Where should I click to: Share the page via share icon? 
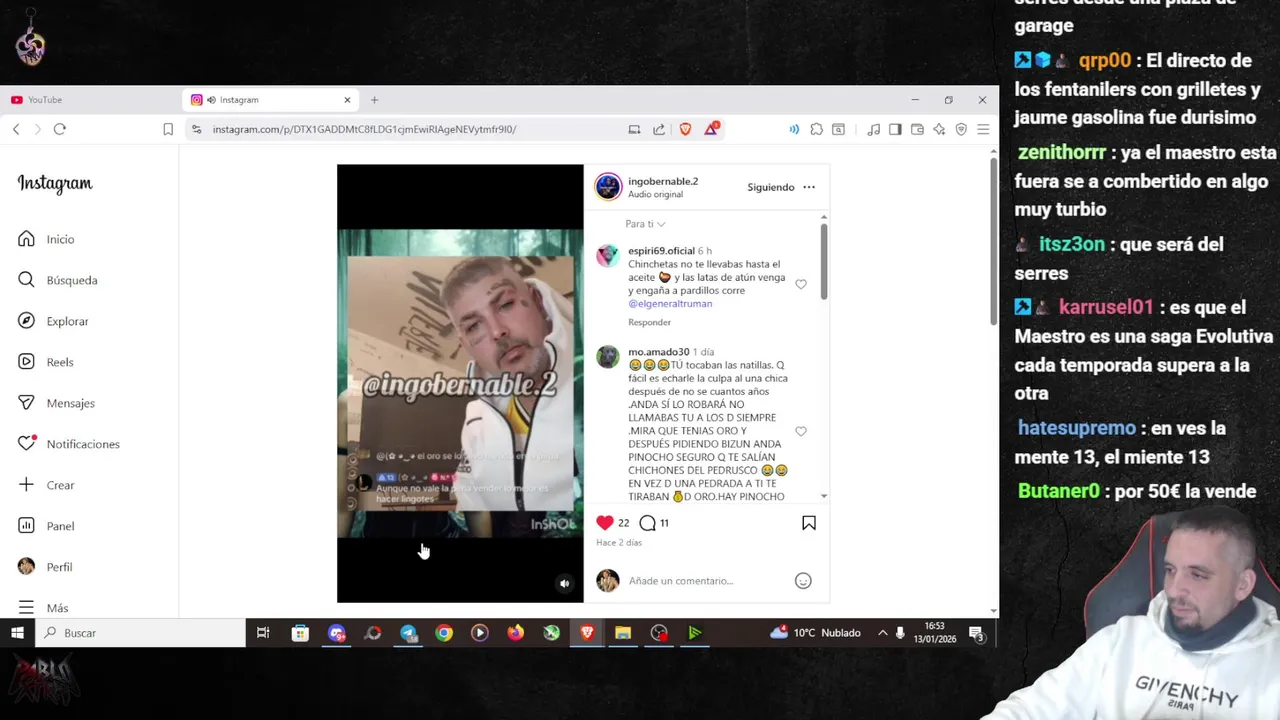pos(659,129)
